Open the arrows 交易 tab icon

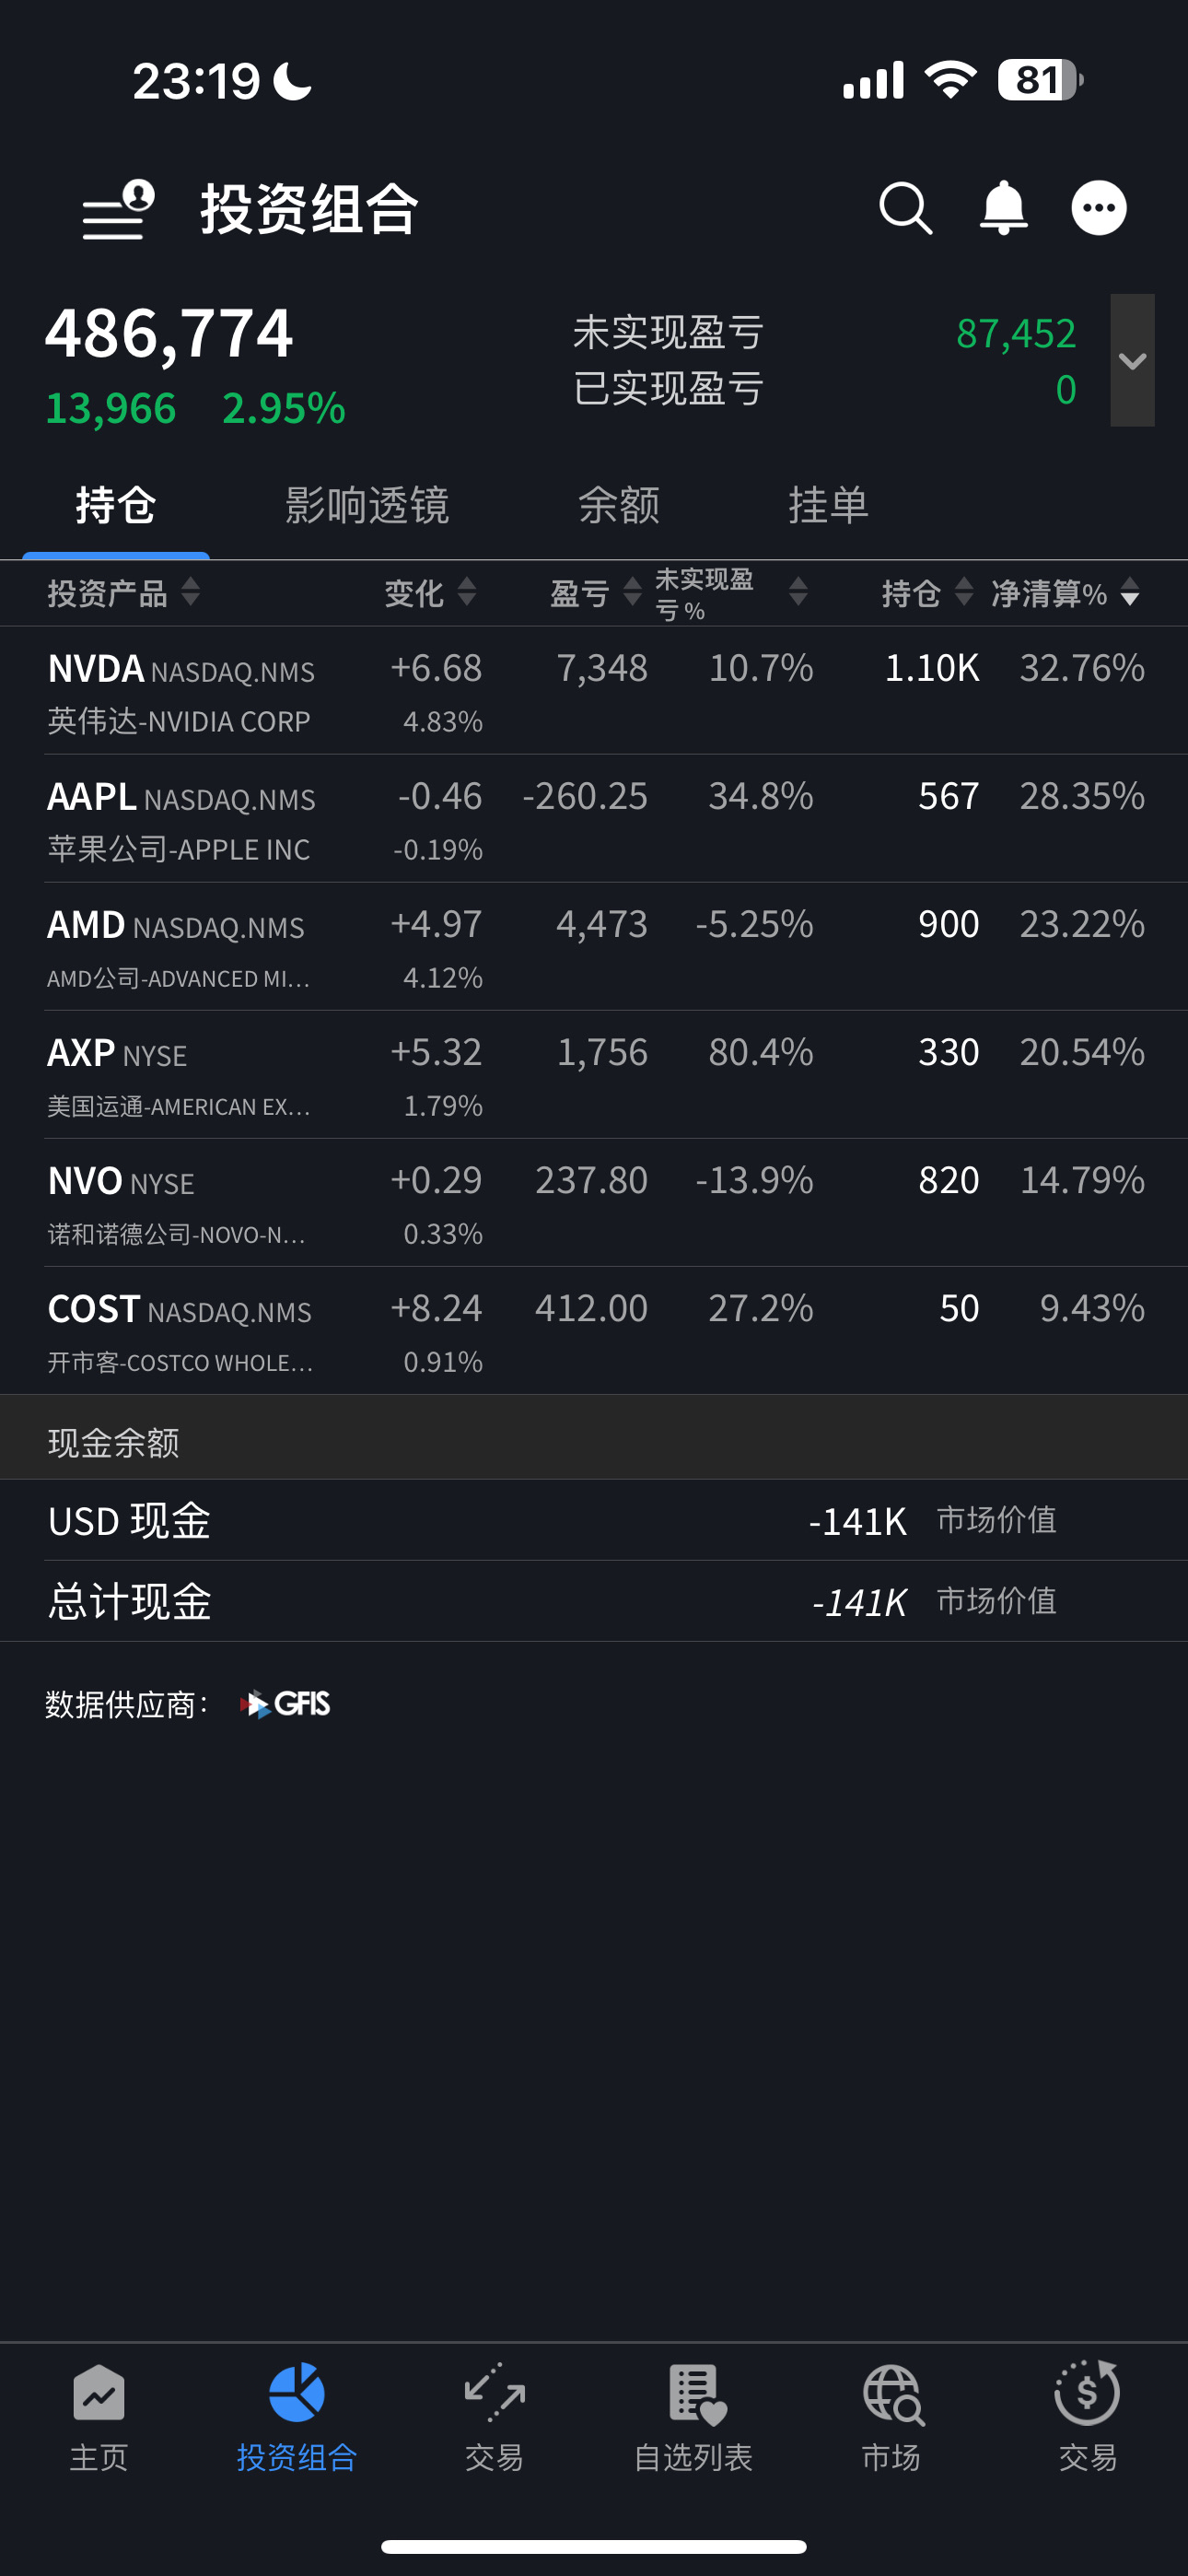pos(494,2392)
